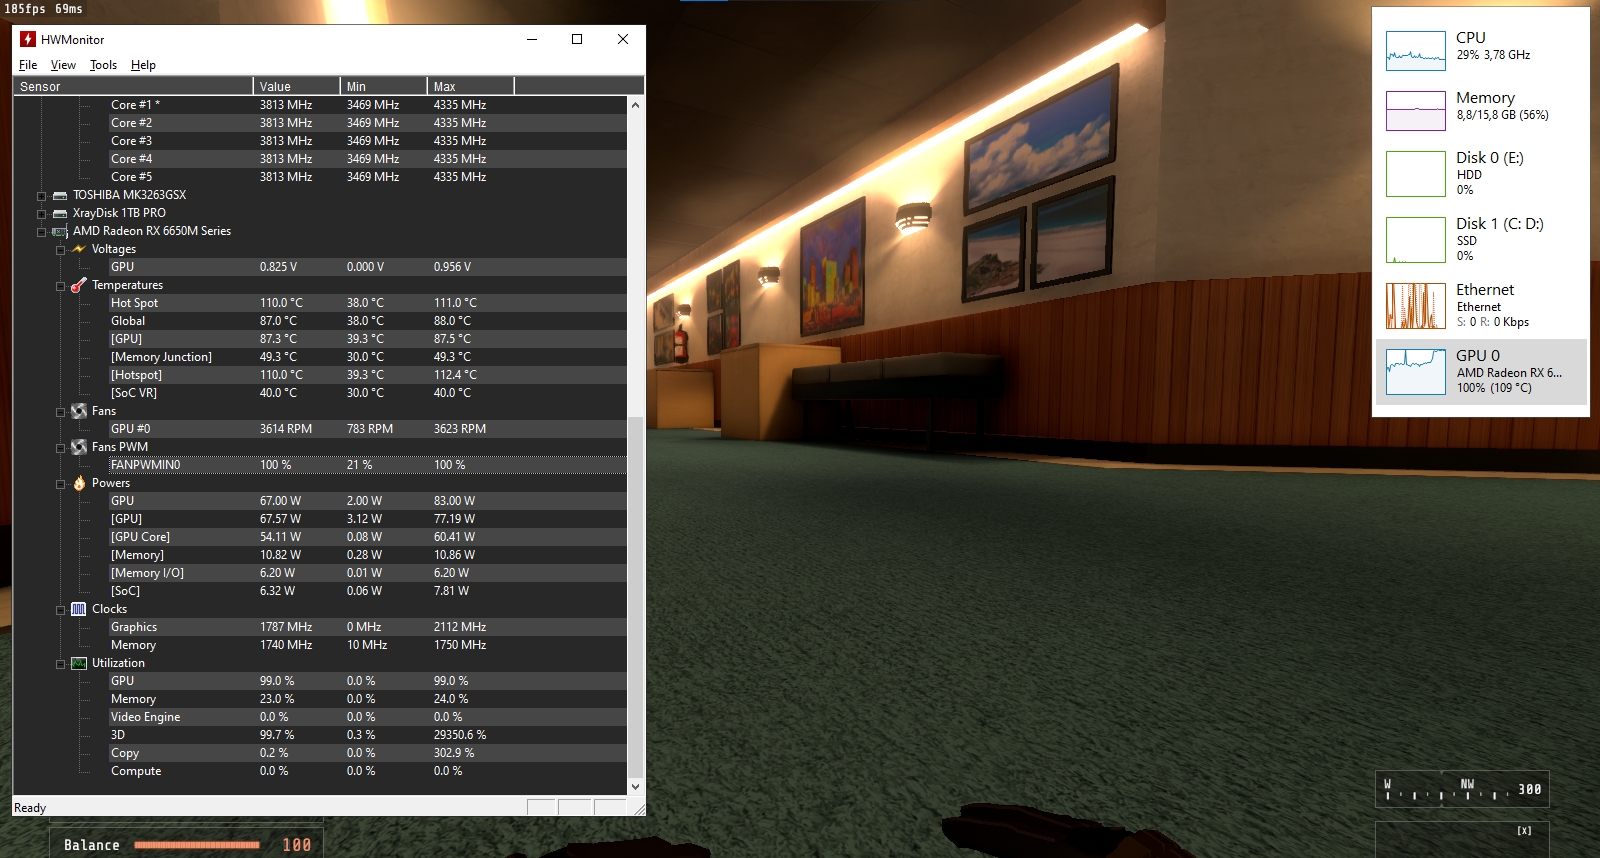
Task: Click the Max column header
Action: [471, 86]
